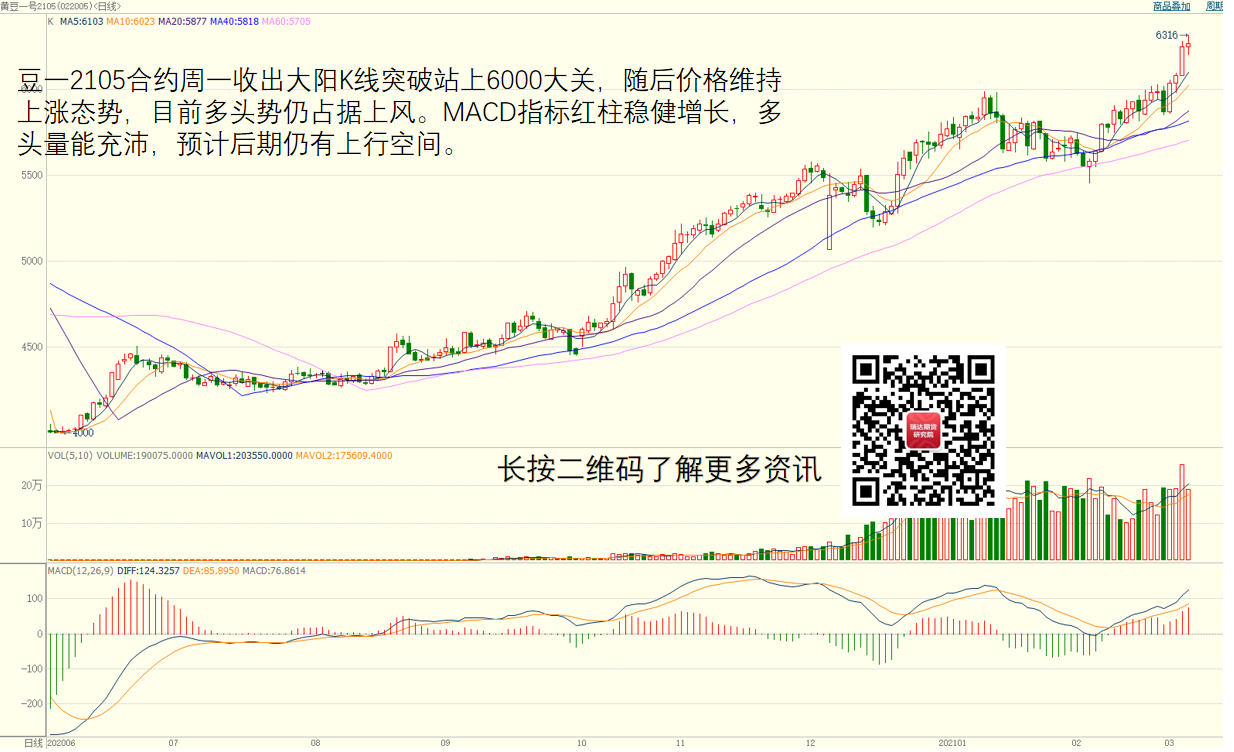Click the red logo inside the QR code
Viewport: 1234px width, 752px height.
point(923,431)
